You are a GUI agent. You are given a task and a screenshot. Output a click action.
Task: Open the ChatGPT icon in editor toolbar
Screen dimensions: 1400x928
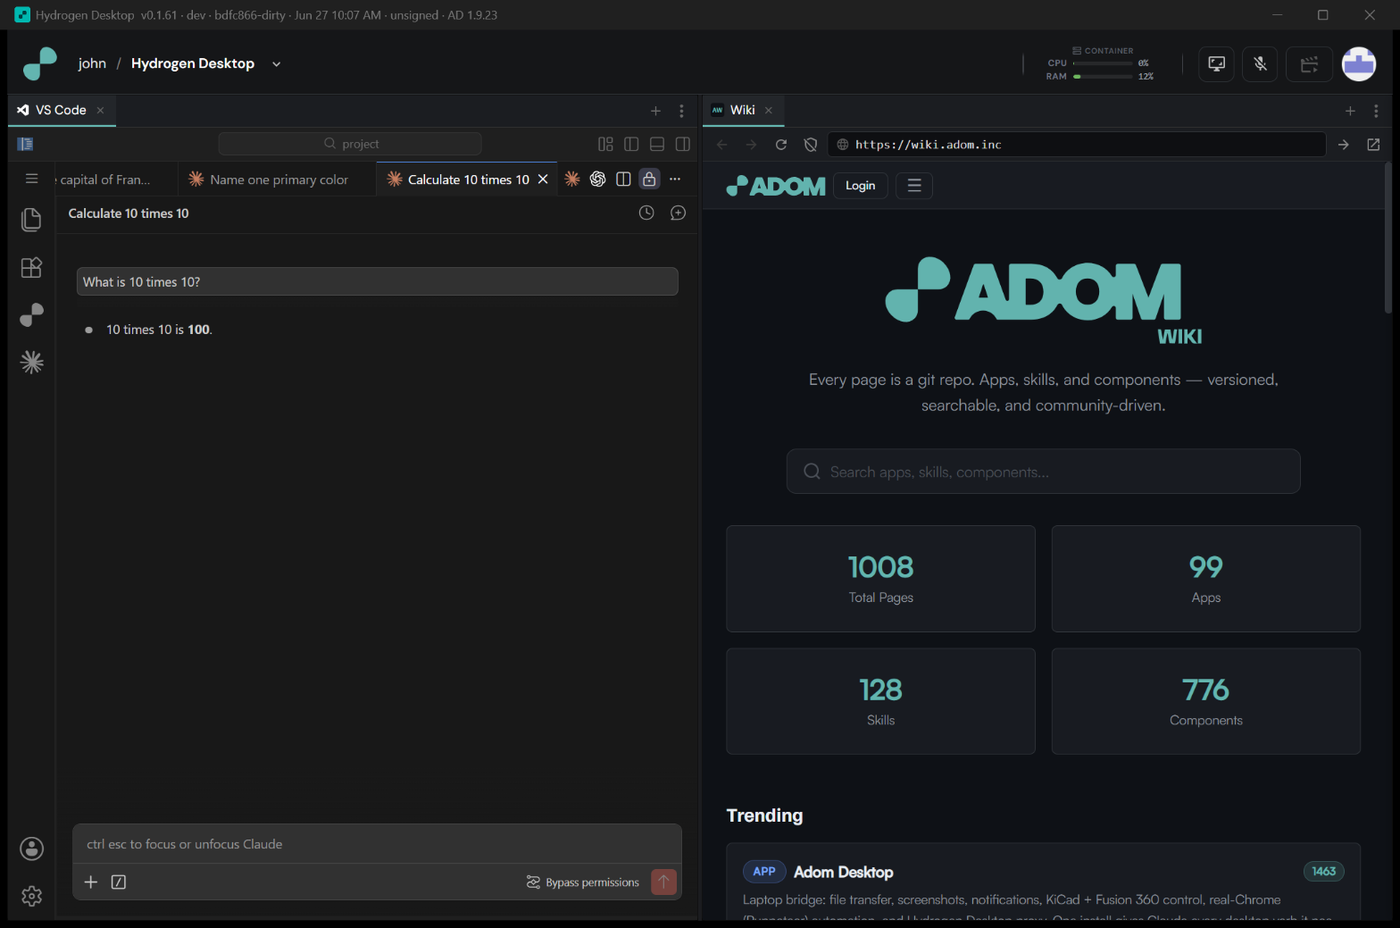pyautogui.click(x=598, y=179)
